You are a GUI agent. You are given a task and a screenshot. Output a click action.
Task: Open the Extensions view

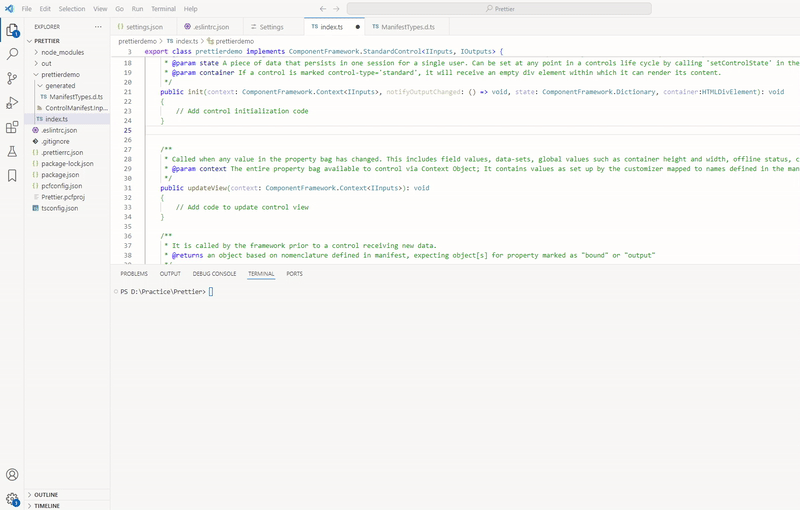[x=12, y=127]
